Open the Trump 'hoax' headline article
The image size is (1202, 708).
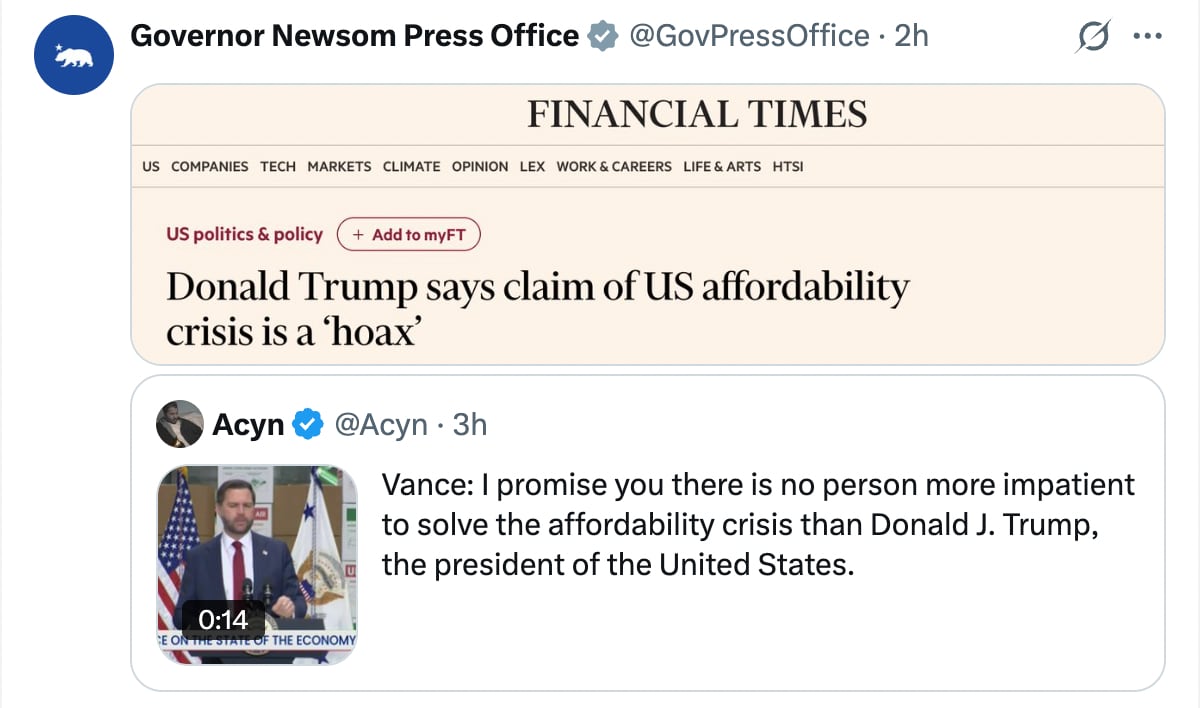point(537,308)
